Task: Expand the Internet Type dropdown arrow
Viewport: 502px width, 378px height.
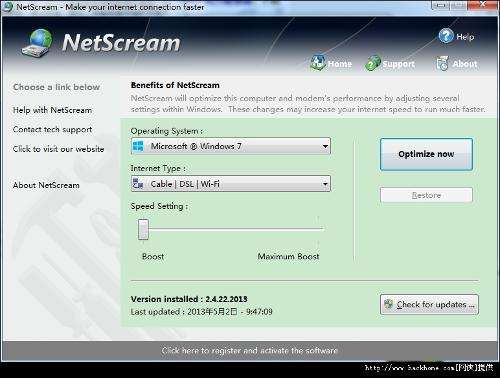Action: point(325,184)
